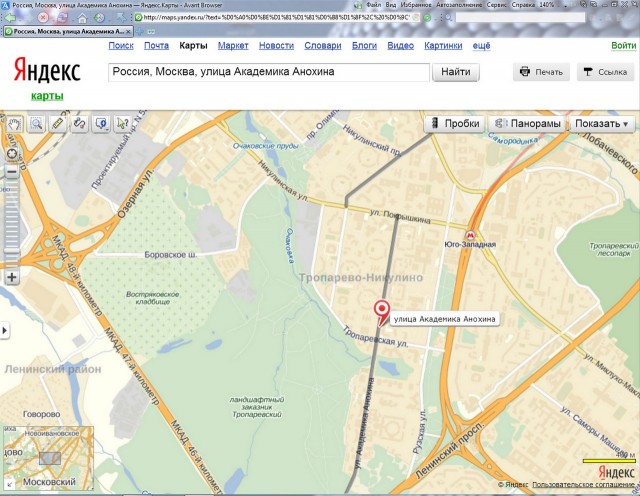The height and width of the screenshot is (496, 640).
Task: Click the red placemark pin on map
Action: pyautogui.click(x=382, y=312)
